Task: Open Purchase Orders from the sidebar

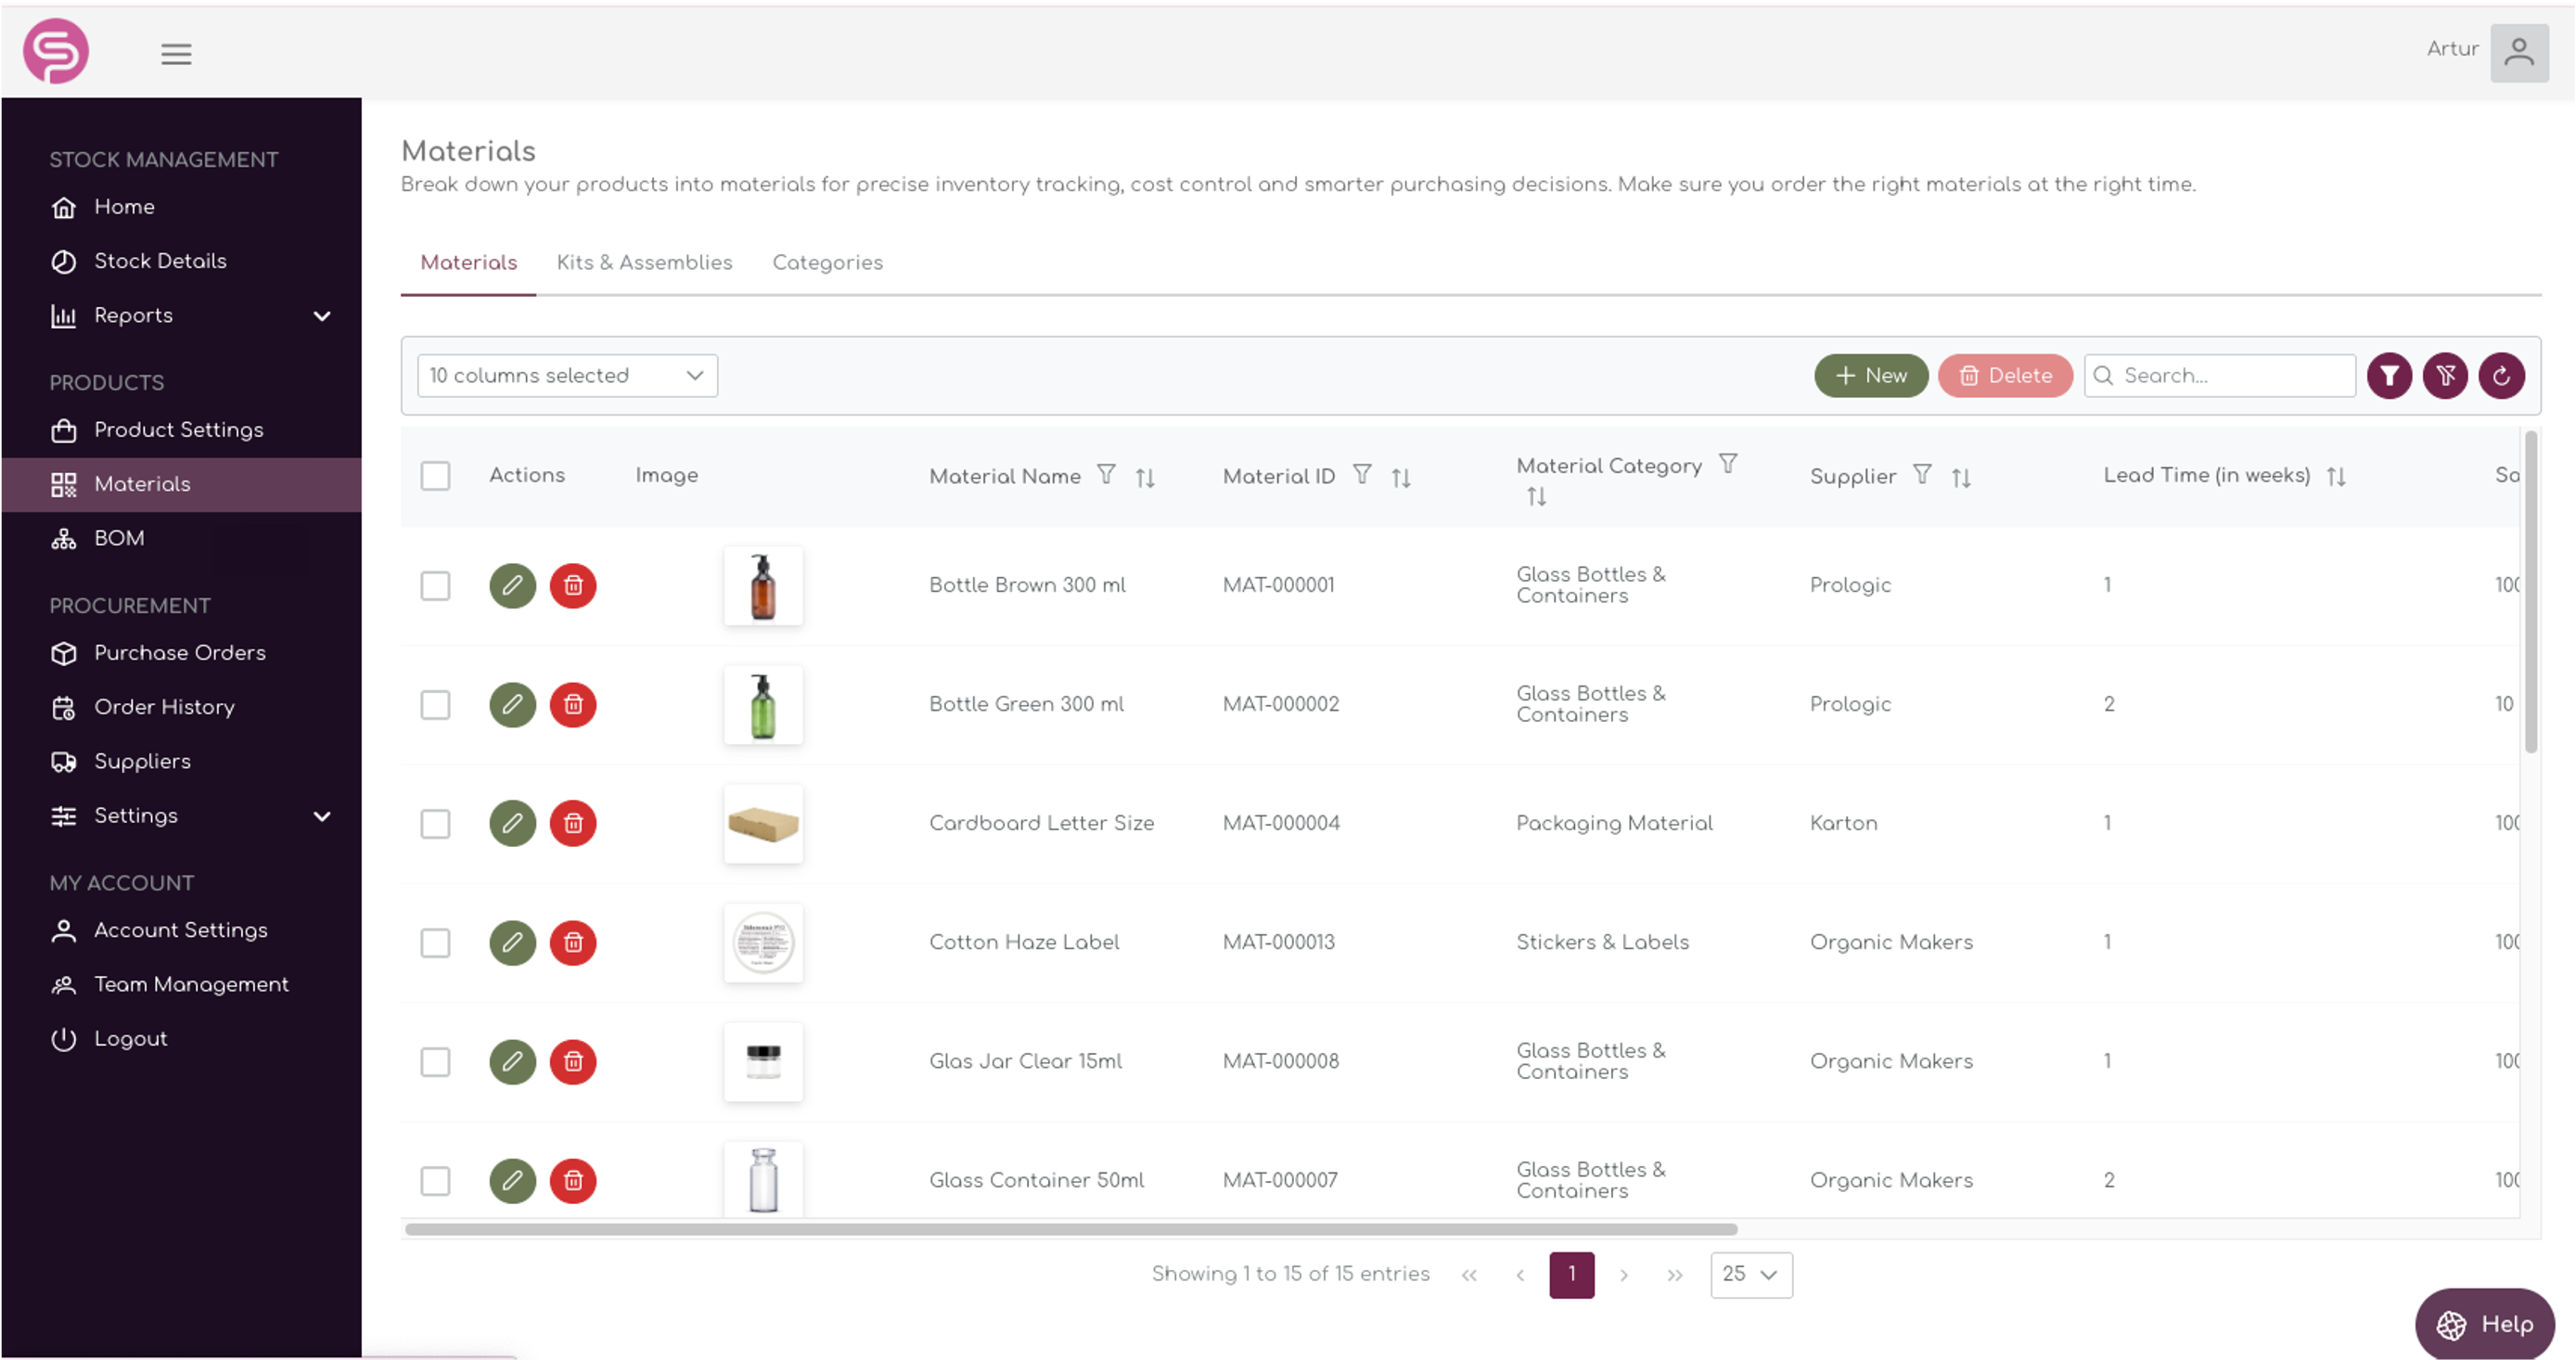Action: pyautogui.click(x=179, y=653)
